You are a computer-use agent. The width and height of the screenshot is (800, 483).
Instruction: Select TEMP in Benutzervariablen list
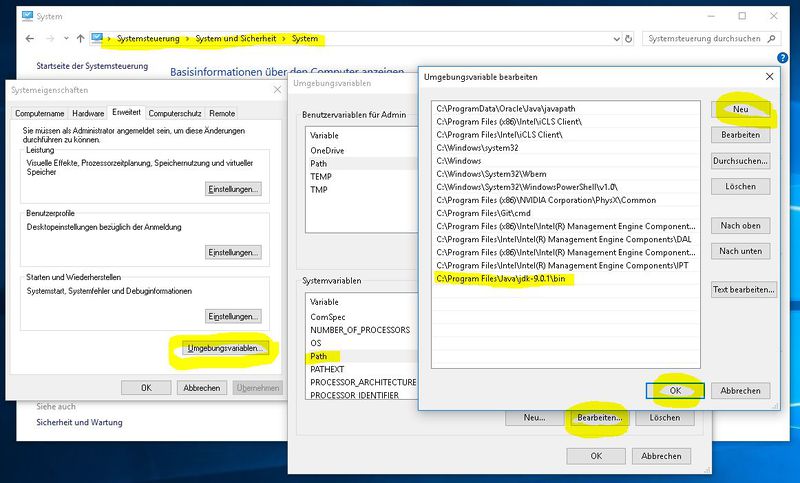click(361, 176)
